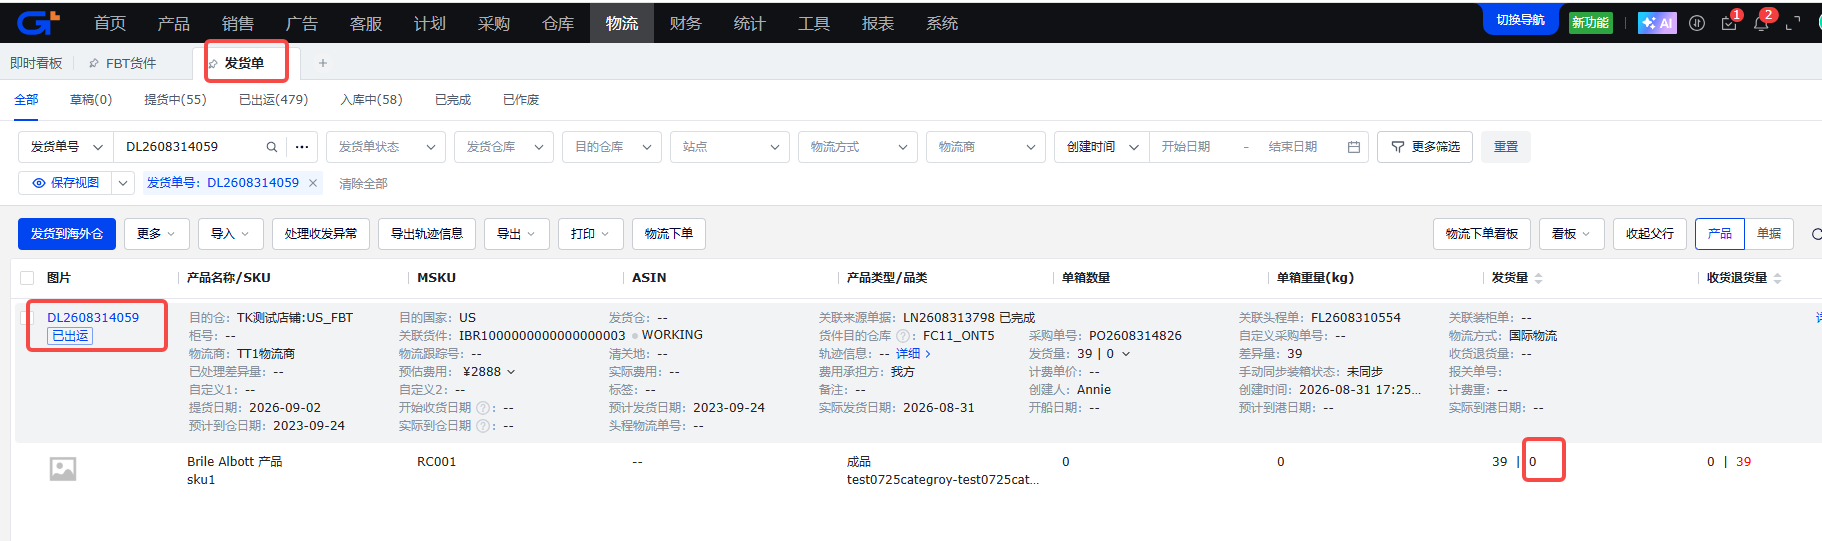Image resolution: width=1822 pixels, height=541 pixels.
Task: Open the 物流商 dropdown
Action: [986, 147]
